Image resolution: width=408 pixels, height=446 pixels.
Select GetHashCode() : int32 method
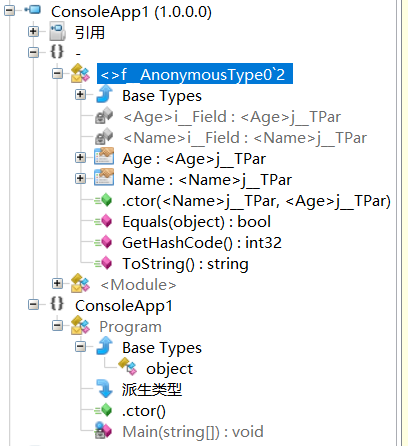(202, 243)
